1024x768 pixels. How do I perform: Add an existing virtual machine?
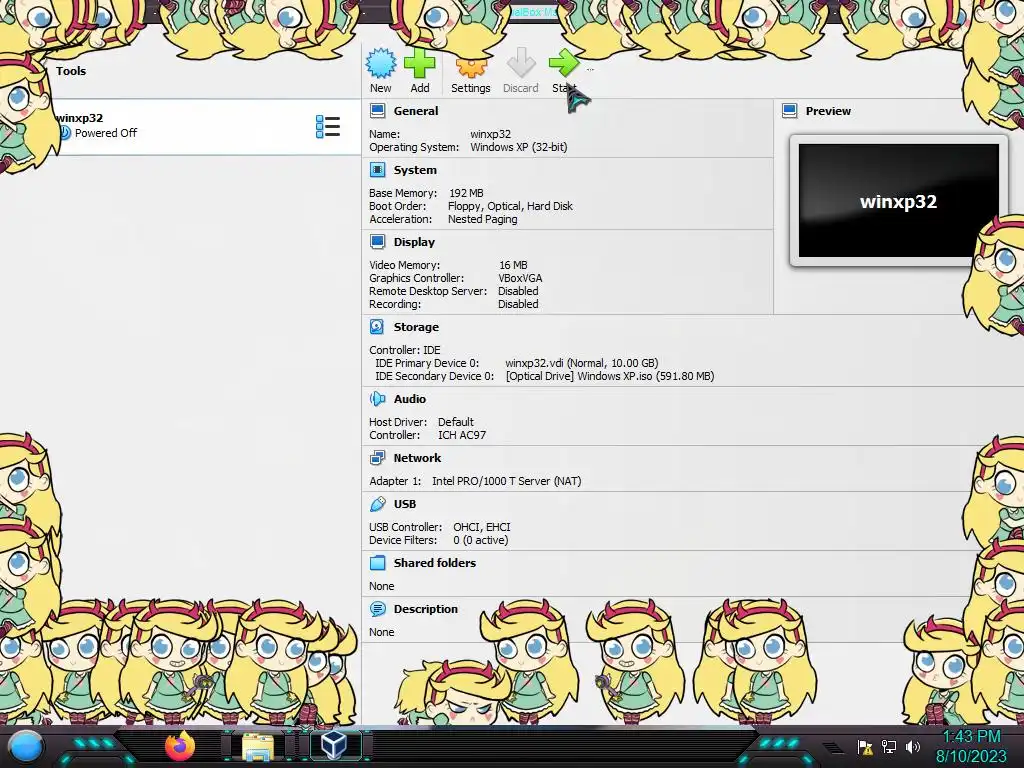pyautogui.click(x=420, y=71)
